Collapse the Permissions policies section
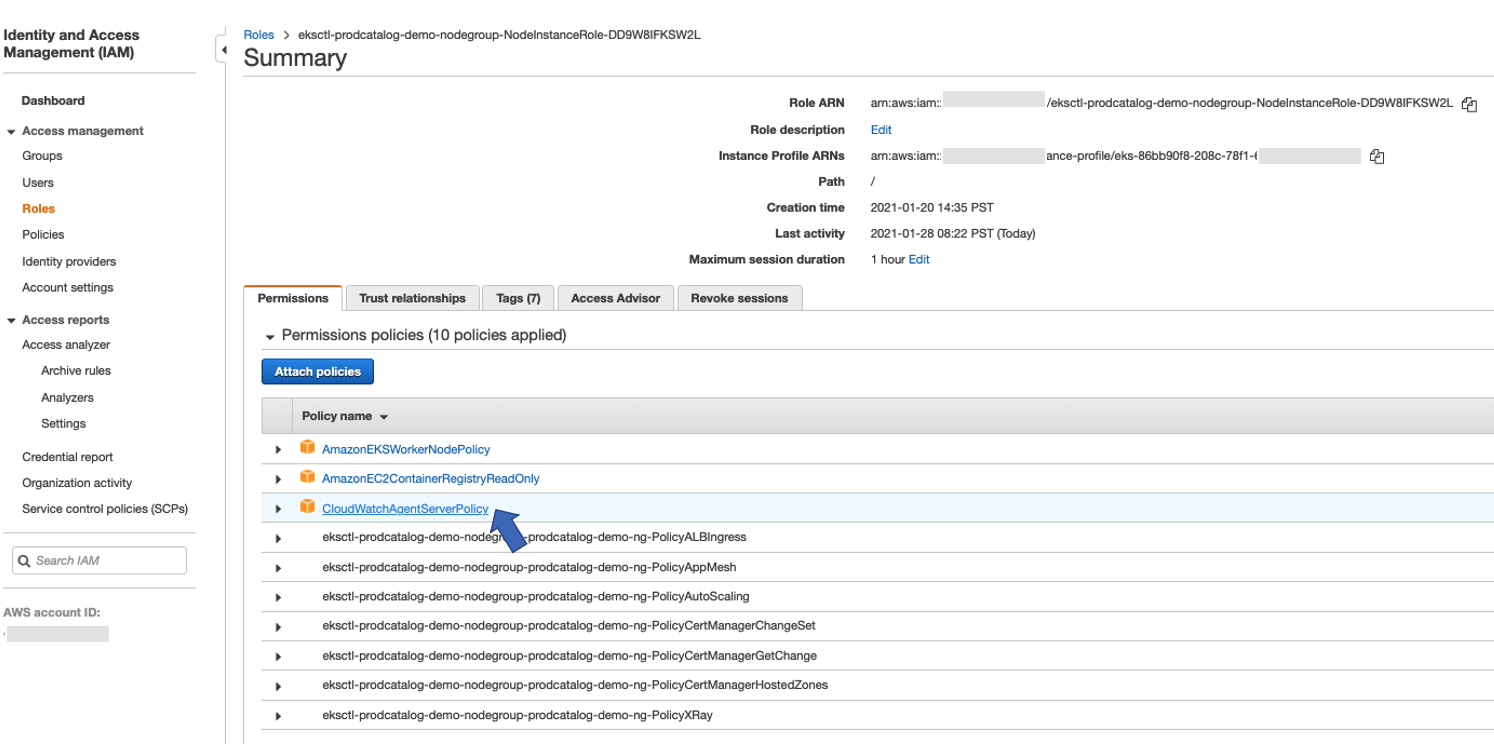This screenshot has width=1494, height=748. (270, 337)
